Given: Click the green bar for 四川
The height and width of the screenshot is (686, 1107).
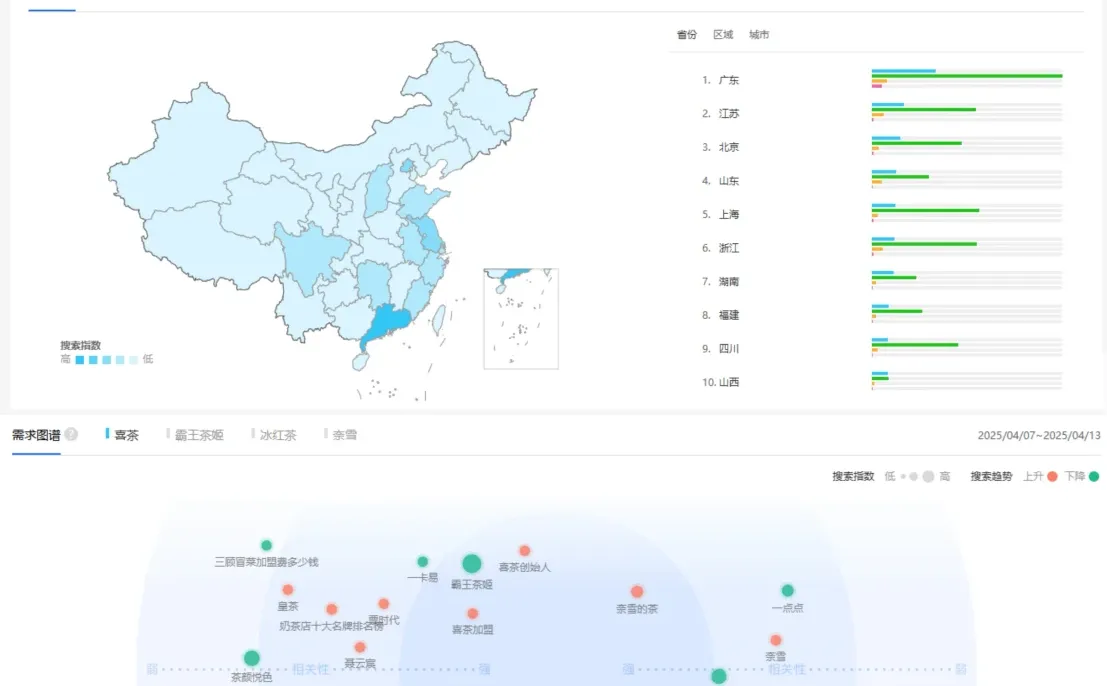Looking at the screenshot, I should (x=915, y=344).
